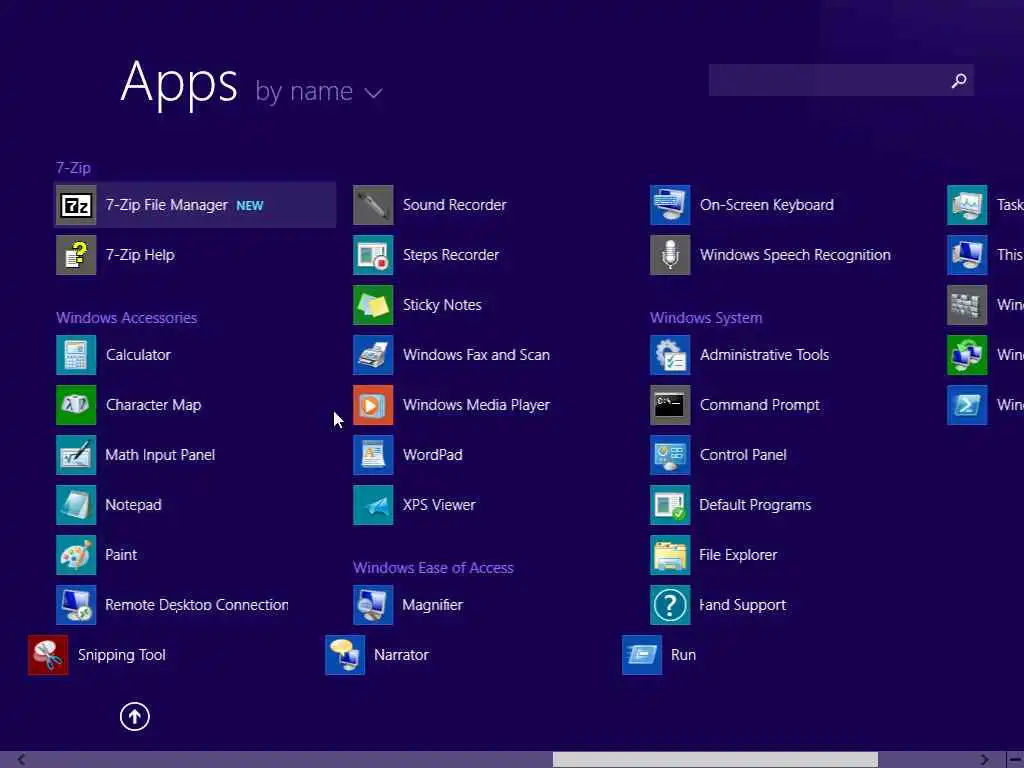Go back to Start with the up arrow button

[135, 716]
